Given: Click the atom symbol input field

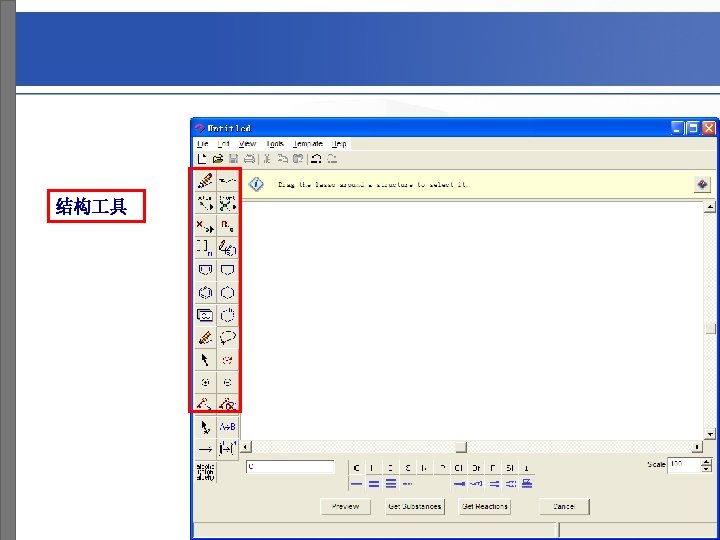Looking at the screenshot, I should click(x=290, y=467).
